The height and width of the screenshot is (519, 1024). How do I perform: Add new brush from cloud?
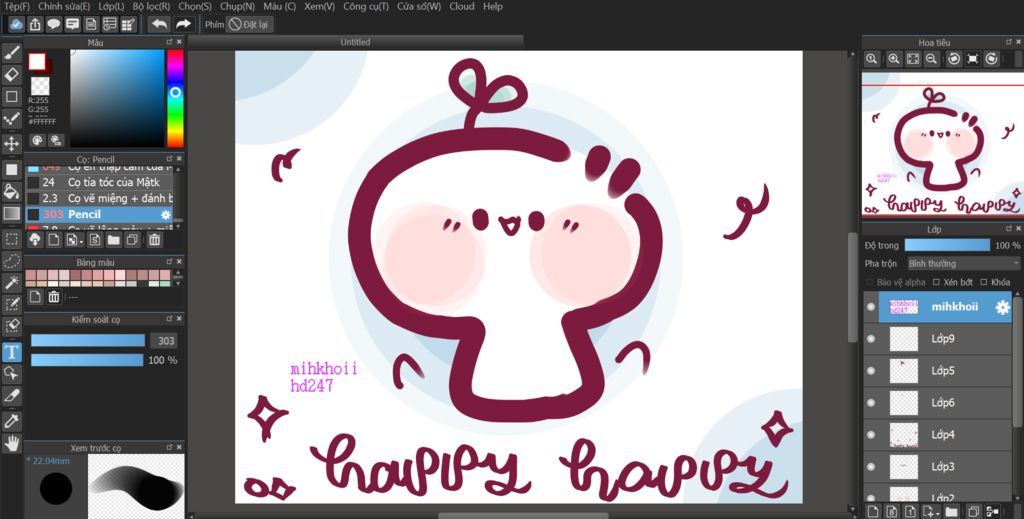pos(35,240)
